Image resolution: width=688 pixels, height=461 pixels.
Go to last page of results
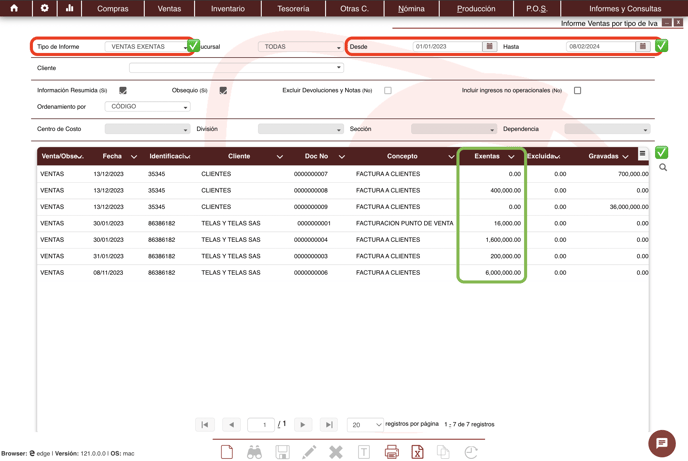[329, 425]
